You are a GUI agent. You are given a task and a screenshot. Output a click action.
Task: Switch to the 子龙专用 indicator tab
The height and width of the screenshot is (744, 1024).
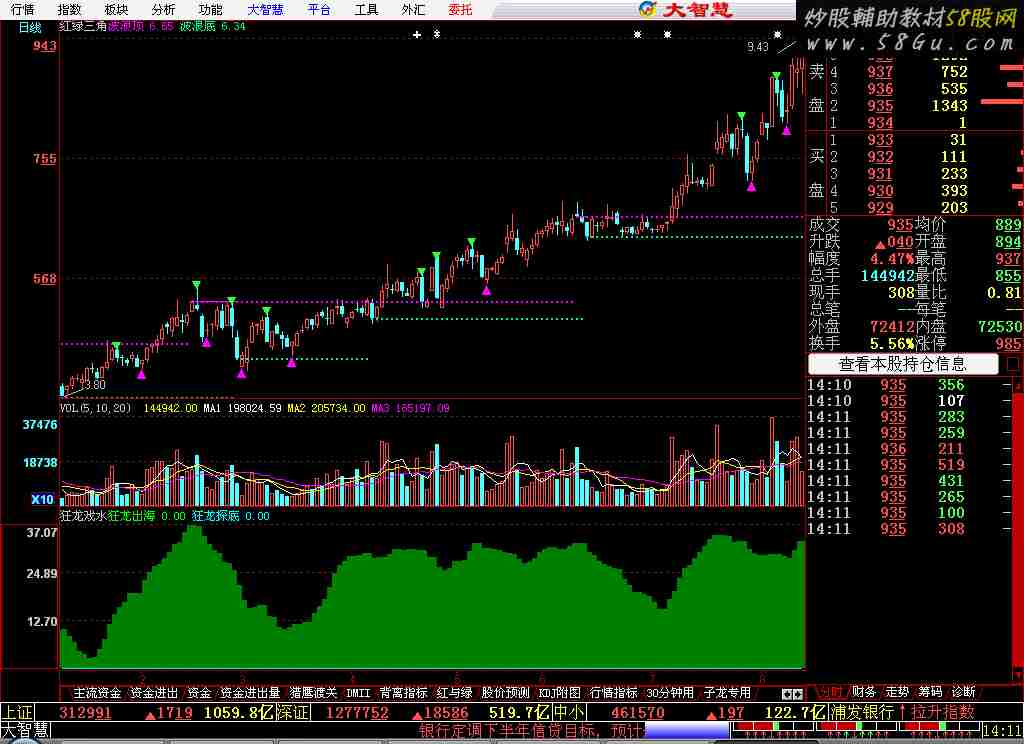(x=727, y=692)
